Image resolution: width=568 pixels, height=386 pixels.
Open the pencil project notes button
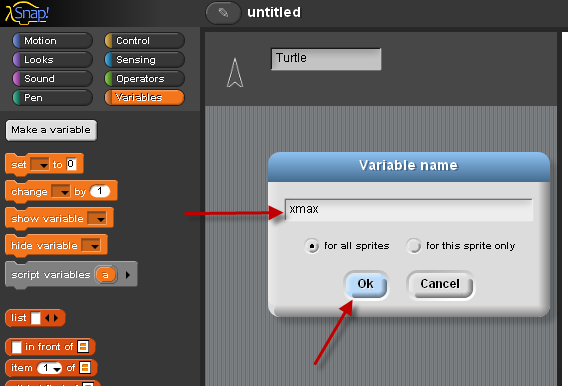[x=223, y=13]
